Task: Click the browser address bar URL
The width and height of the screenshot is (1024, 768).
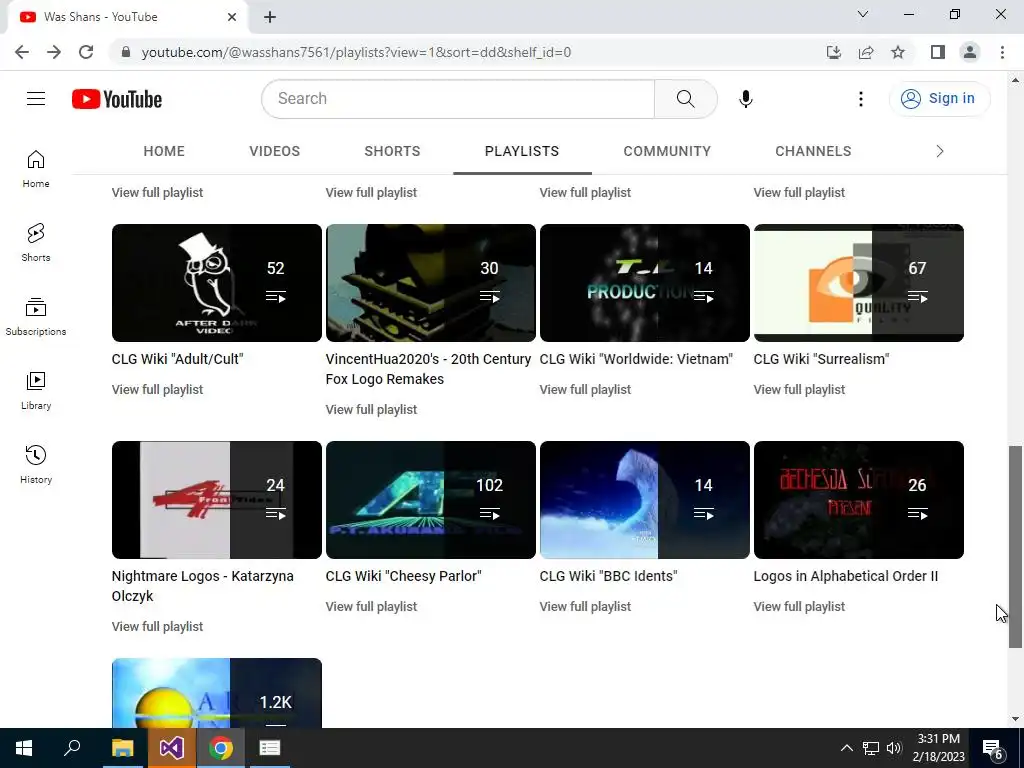Action: (x=356, y=52)
